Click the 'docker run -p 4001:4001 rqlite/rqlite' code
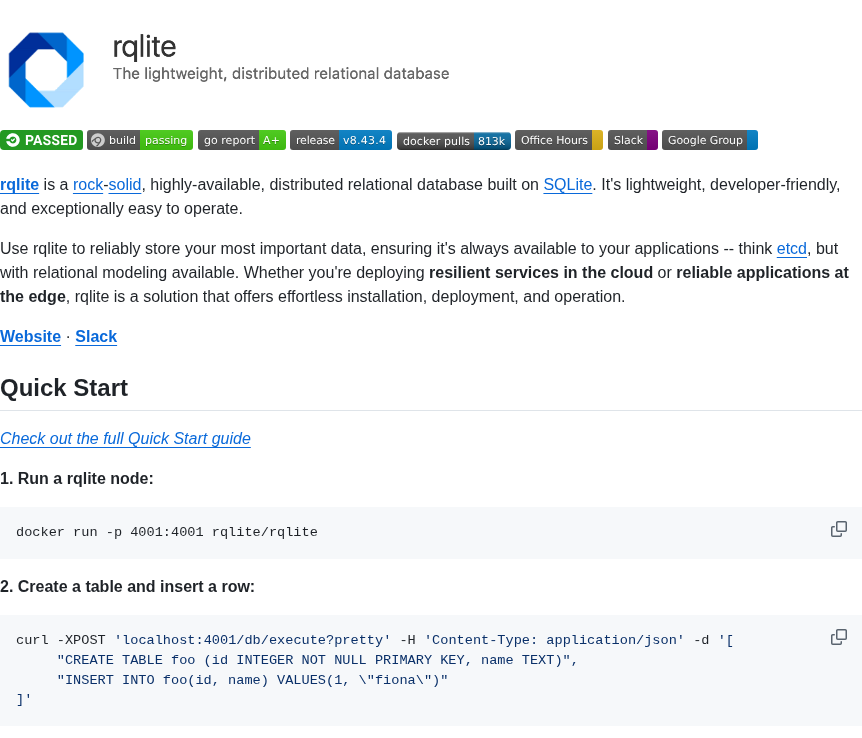 click(167, 532)
